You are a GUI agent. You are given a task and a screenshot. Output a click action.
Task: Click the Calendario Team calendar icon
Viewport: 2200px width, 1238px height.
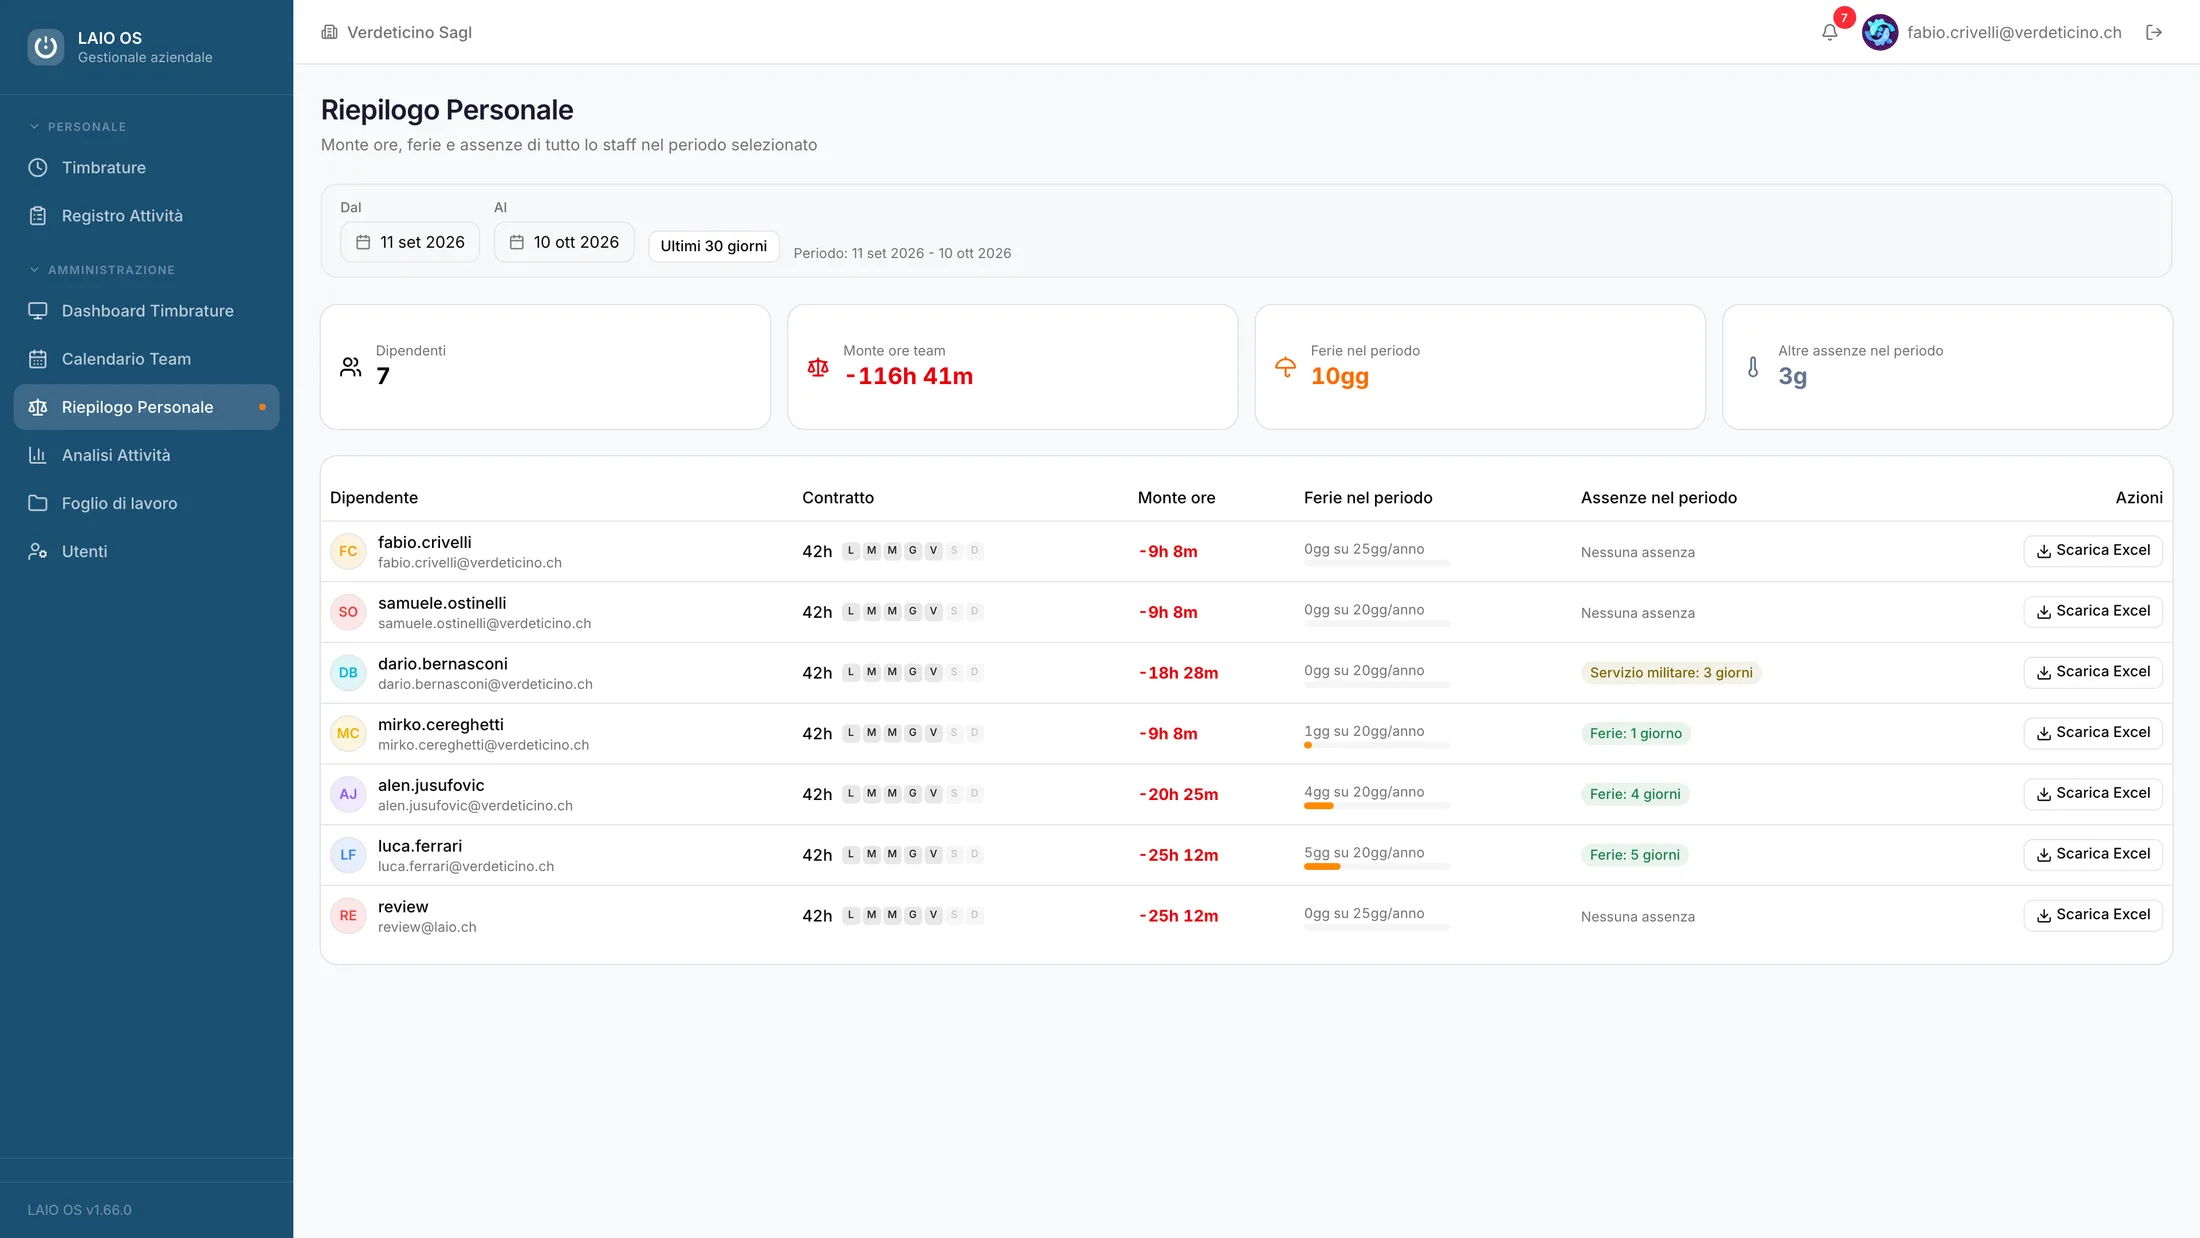point(38,358)
